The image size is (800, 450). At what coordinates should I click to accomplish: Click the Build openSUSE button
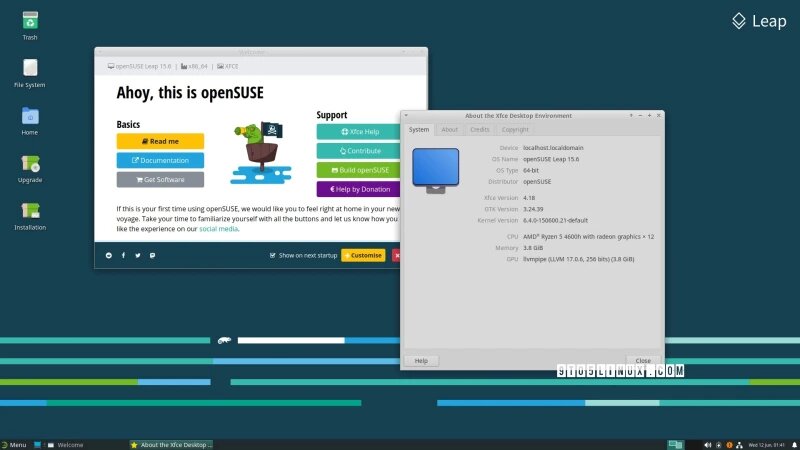pyautogui.click(x=358, y=170)
